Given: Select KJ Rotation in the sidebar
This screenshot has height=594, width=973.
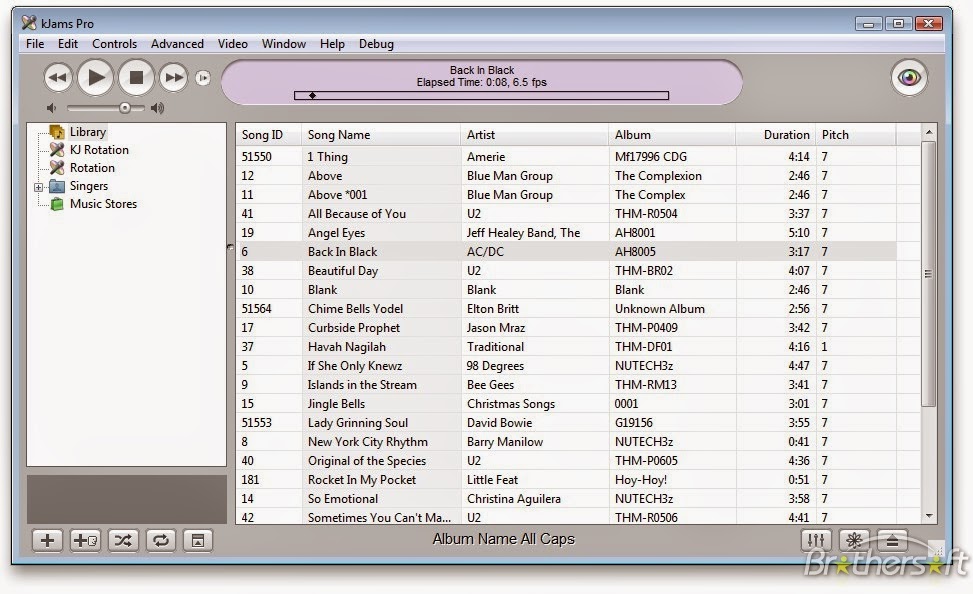Looking at the screenshot, I should tap(99, 150).
